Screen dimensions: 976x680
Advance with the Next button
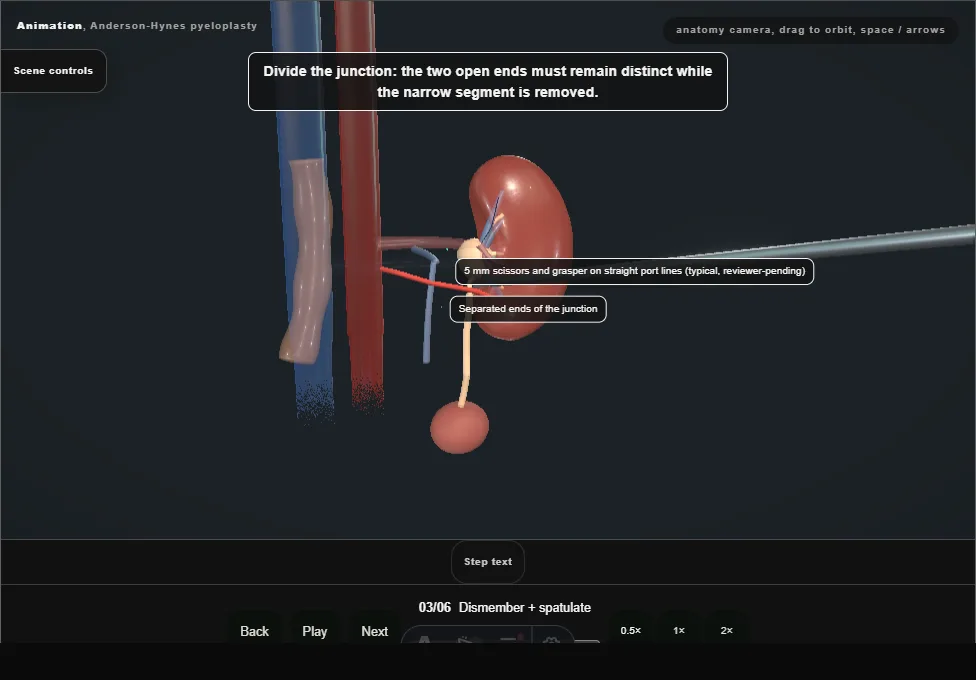[x=375, y=631]
